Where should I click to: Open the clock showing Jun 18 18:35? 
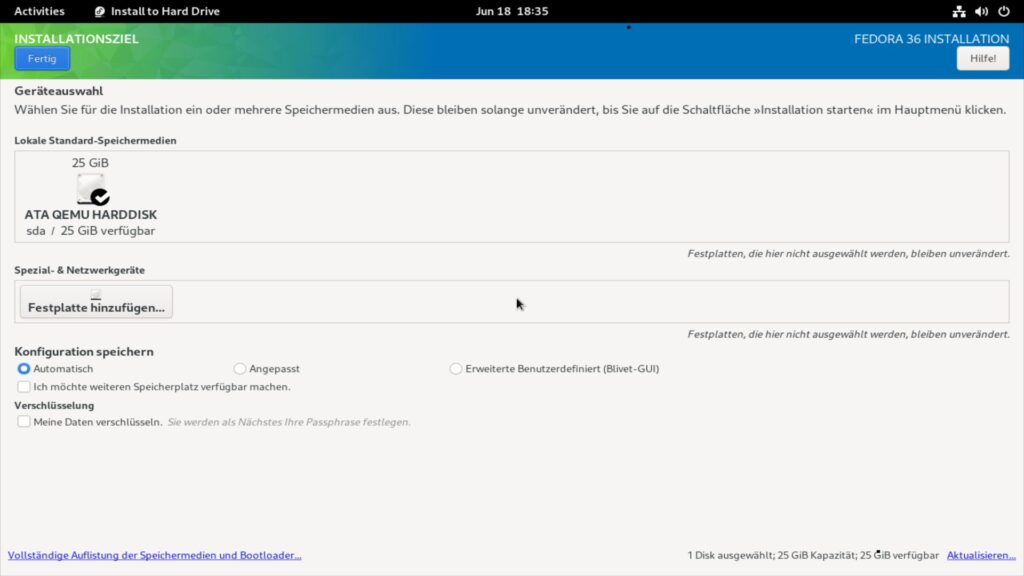pos(512,11)
